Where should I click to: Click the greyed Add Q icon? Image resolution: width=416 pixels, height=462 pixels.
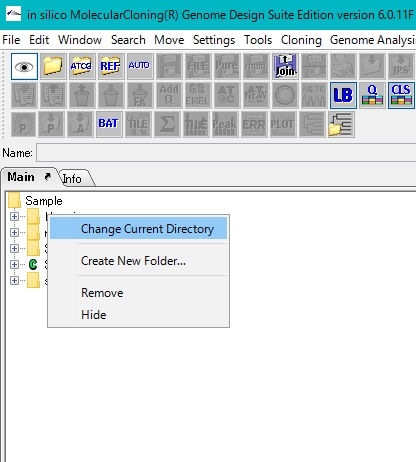(169, 95)
